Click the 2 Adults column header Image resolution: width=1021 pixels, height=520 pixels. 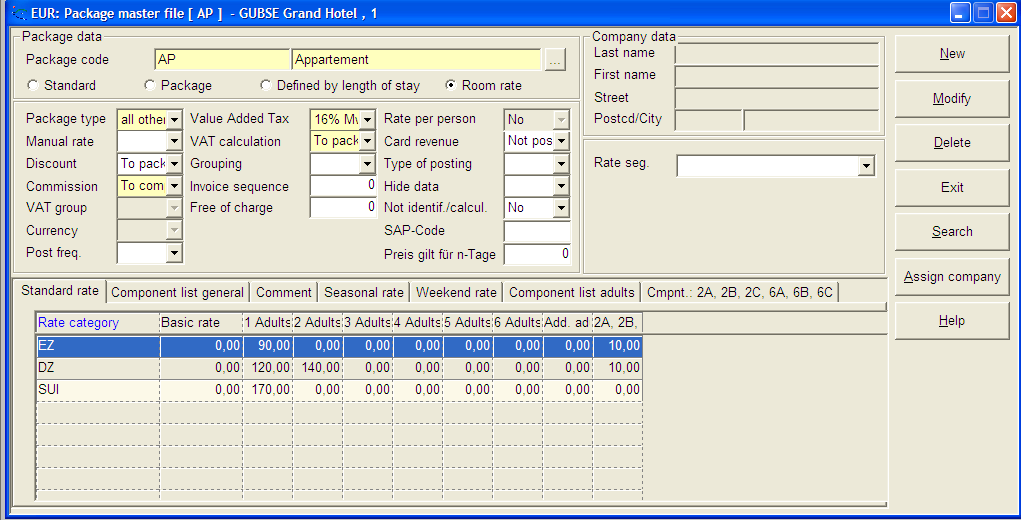pyautogui.click(x=317, y=323)
